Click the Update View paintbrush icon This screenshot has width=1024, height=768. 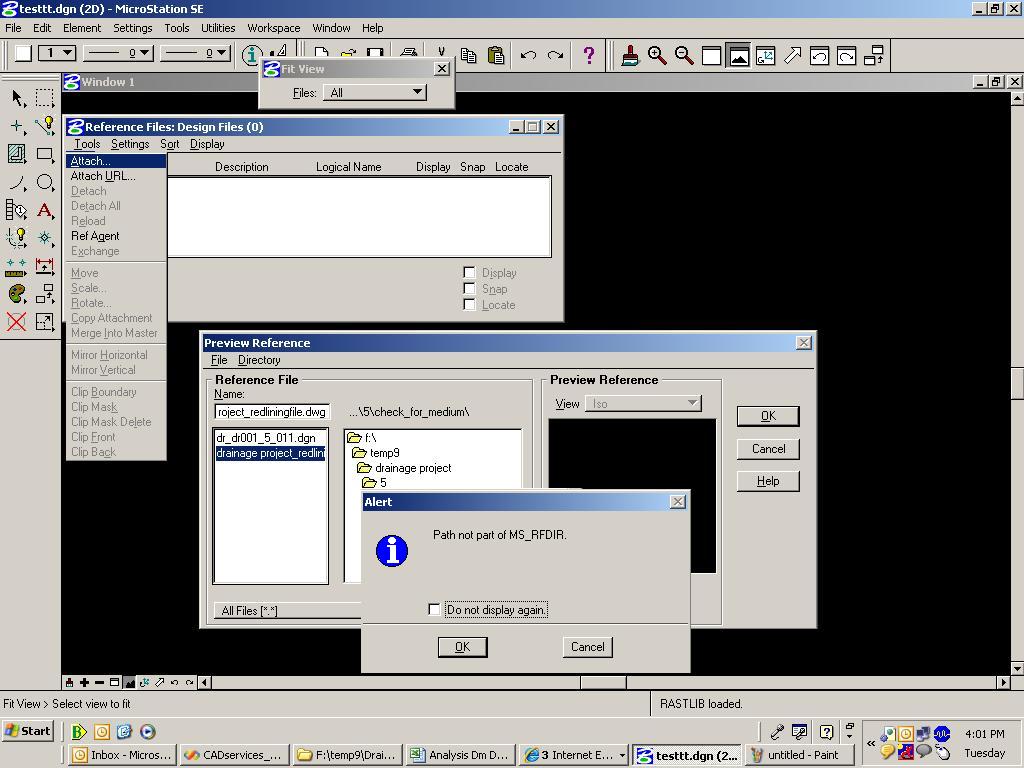coord(630,56)
